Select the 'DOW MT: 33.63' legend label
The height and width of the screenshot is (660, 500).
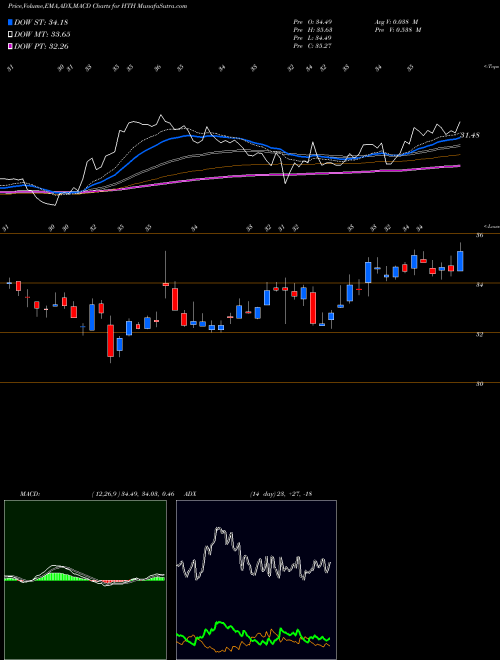point(42,35)
